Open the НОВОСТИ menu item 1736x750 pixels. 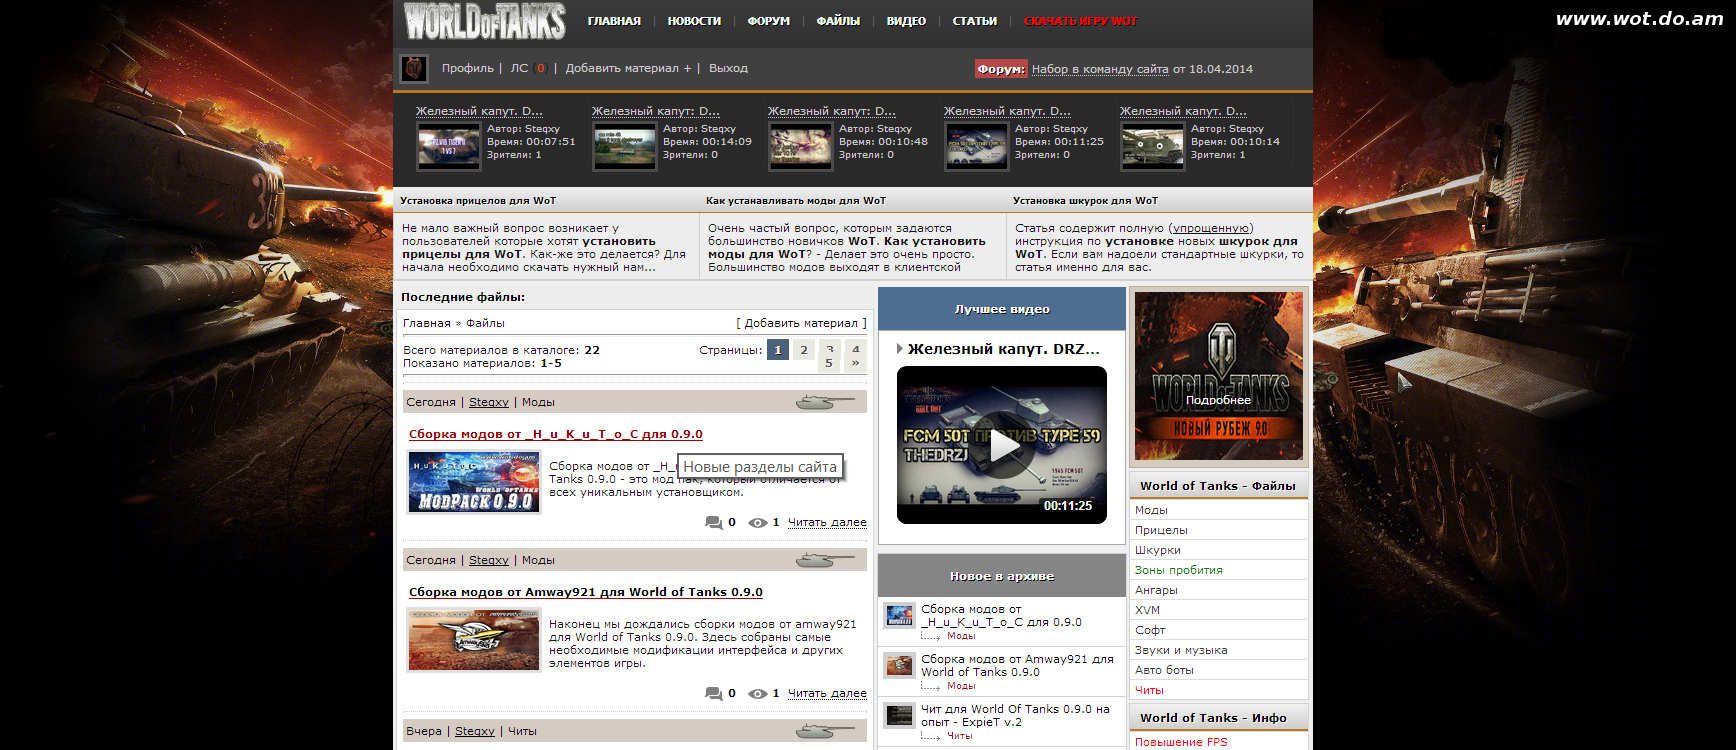point(694,21)
